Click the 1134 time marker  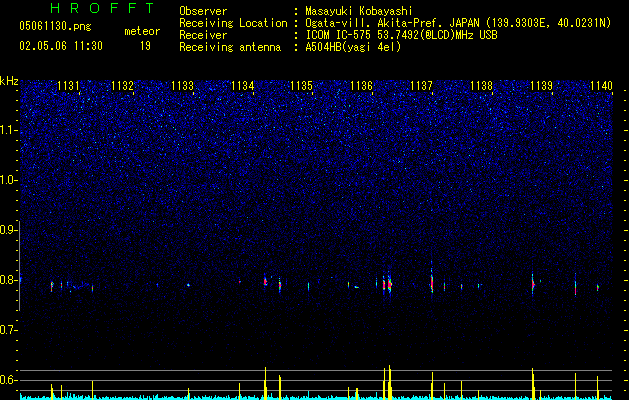(x=242, y=86)
